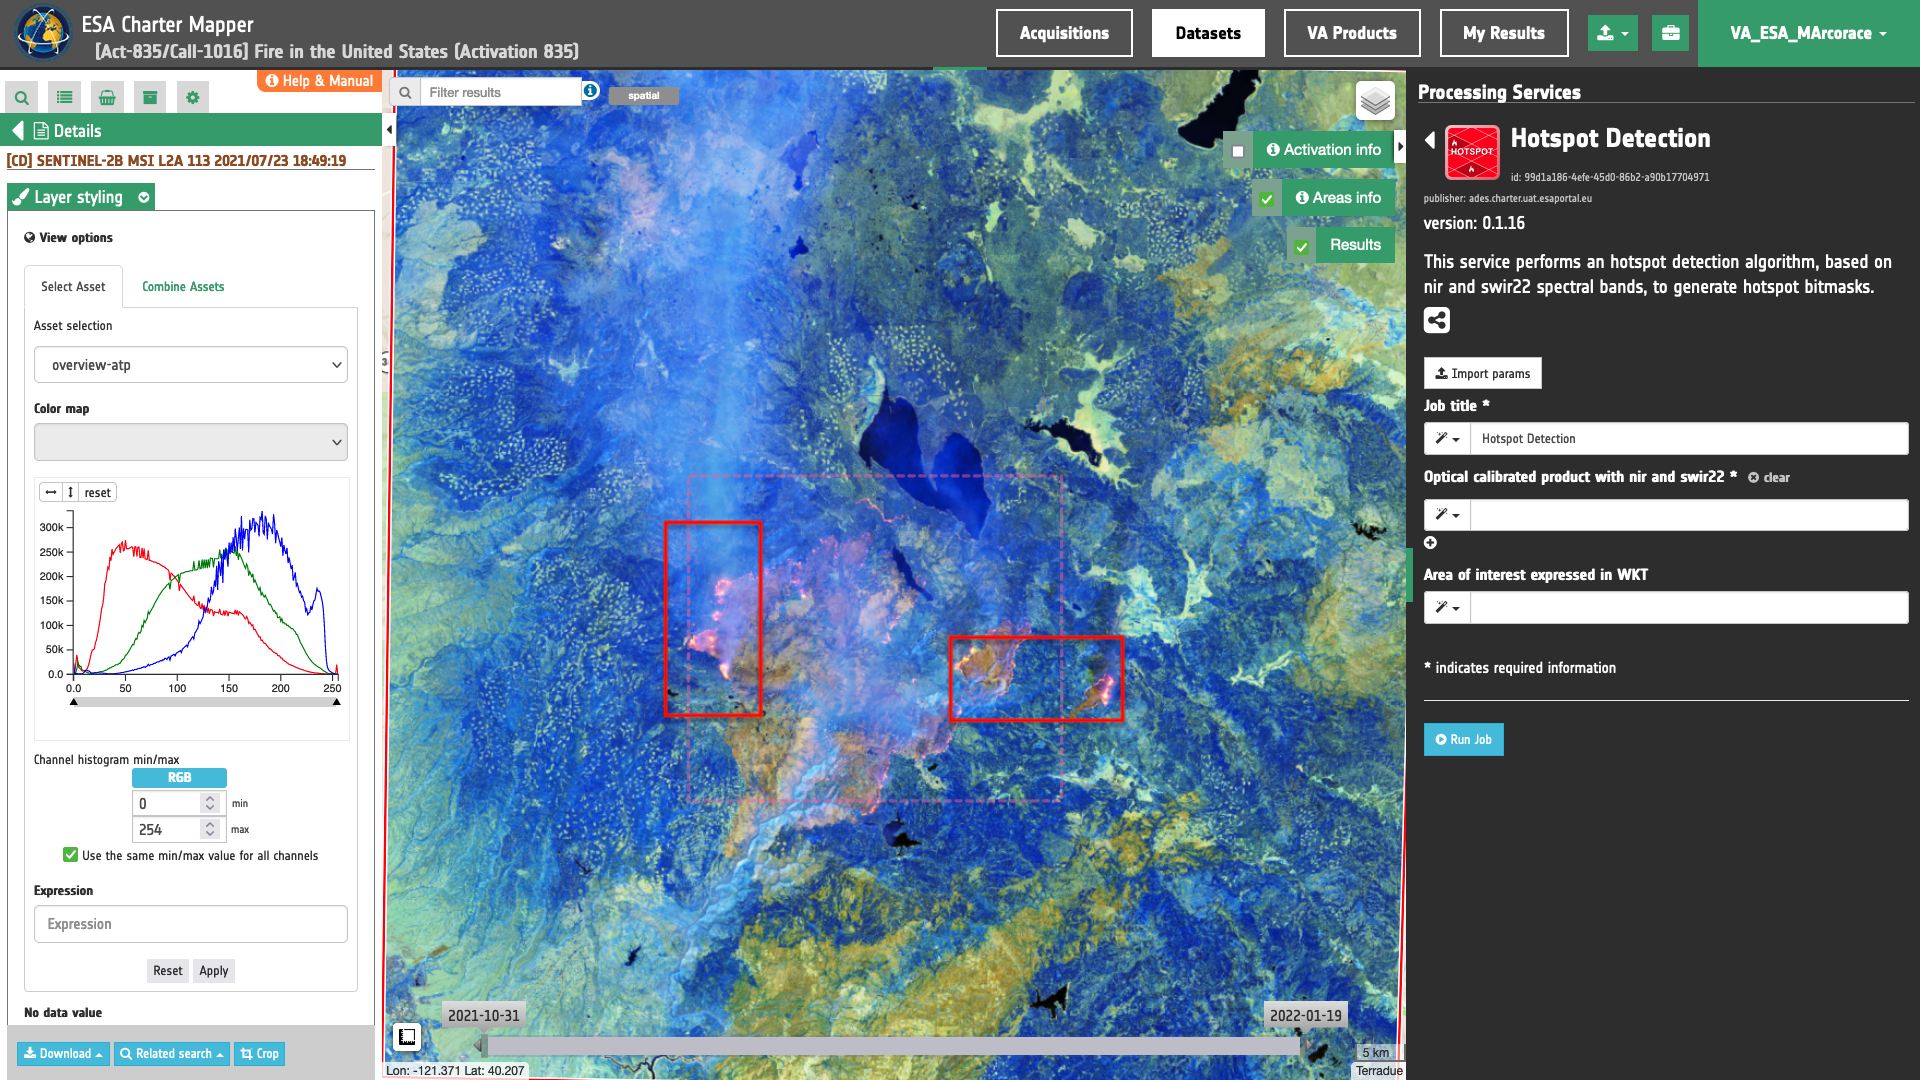Click the Crop button
The height and width of the screenshot is (1080, 1920).
260,1054
